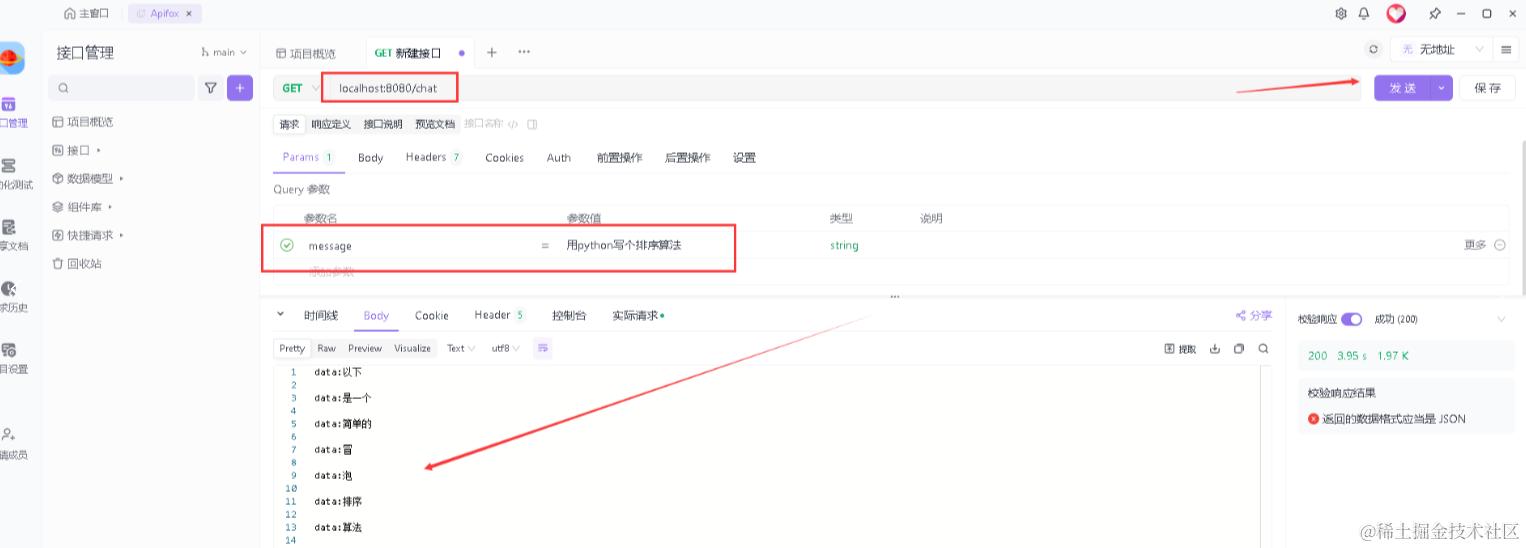This screenshot has height=548, width=1526.
Task: Open the 实际请求 response tab
Action: click(638, 315)
